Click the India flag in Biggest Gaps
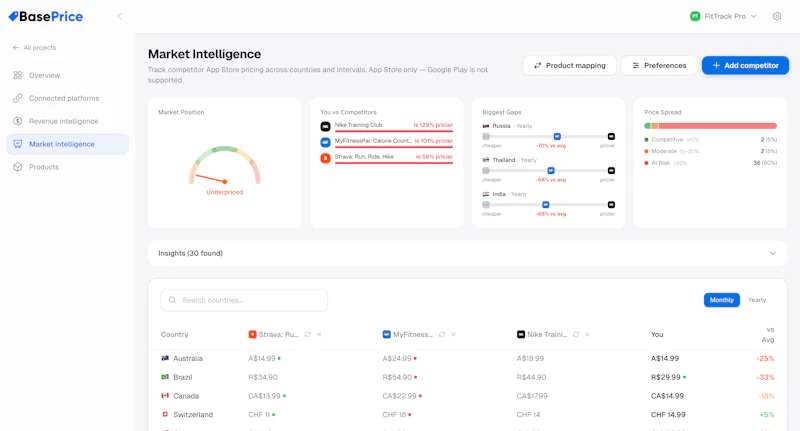 pyautogui.click(x=486, y=194)
